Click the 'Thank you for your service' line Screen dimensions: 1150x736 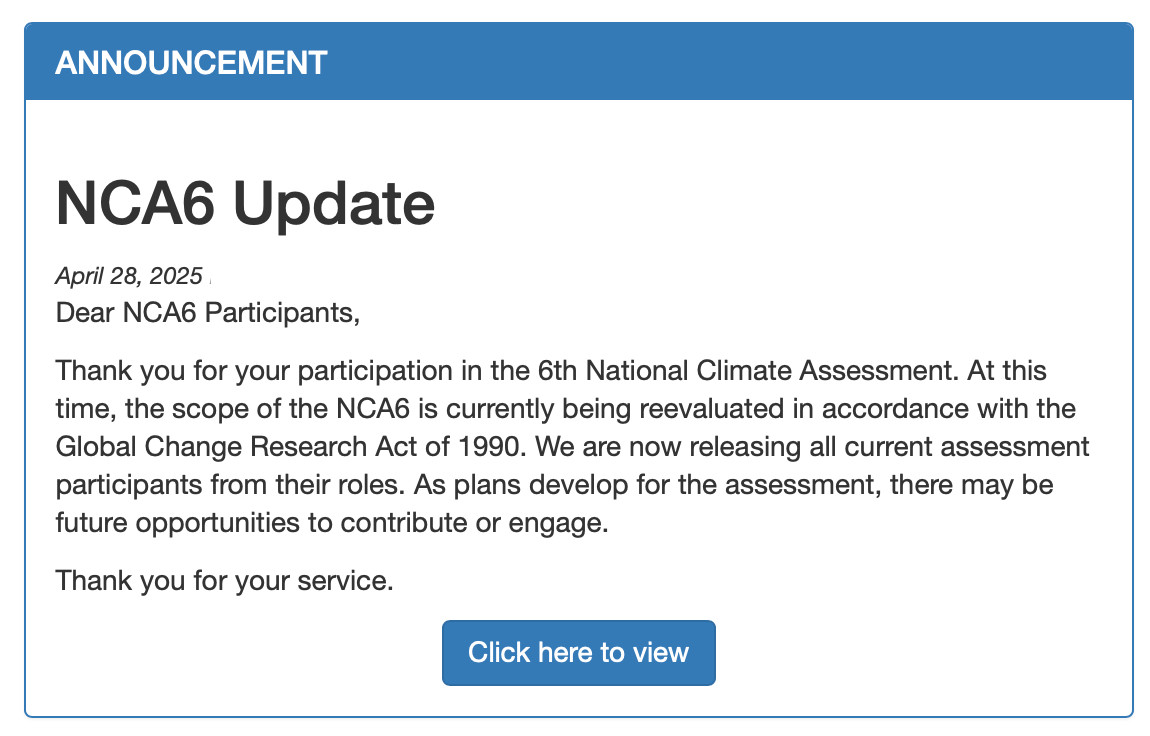point(224,581)
